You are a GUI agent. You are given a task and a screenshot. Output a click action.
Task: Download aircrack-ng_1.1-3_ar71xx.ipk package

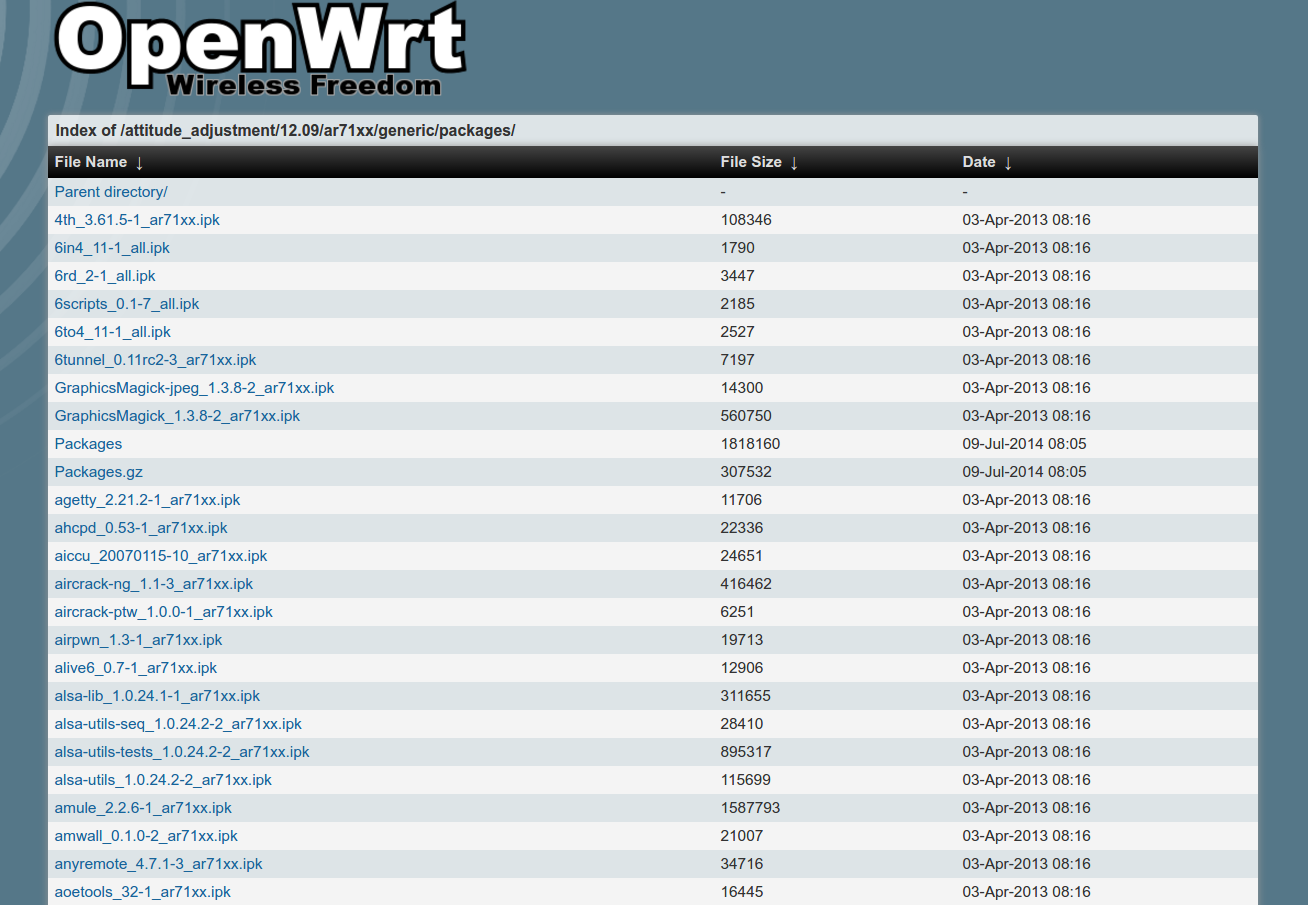tap(154, 584)
